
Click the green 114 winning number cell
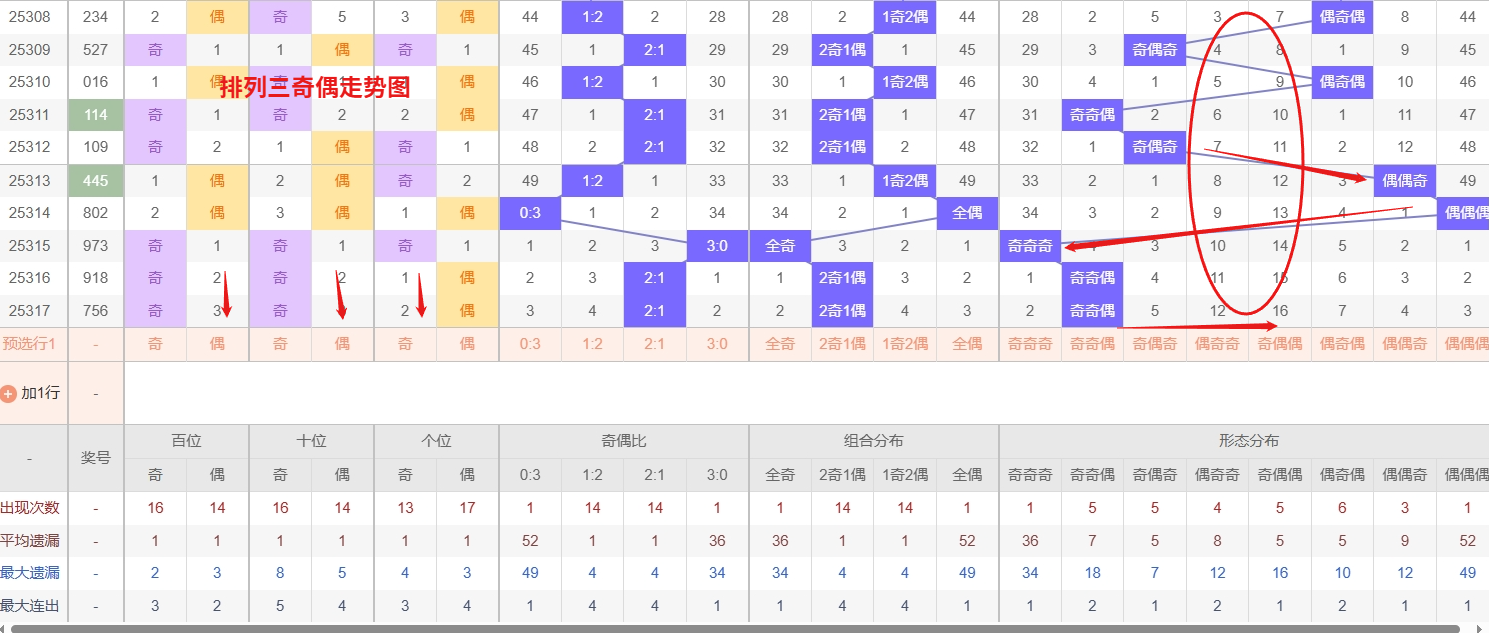click(96, 115)
